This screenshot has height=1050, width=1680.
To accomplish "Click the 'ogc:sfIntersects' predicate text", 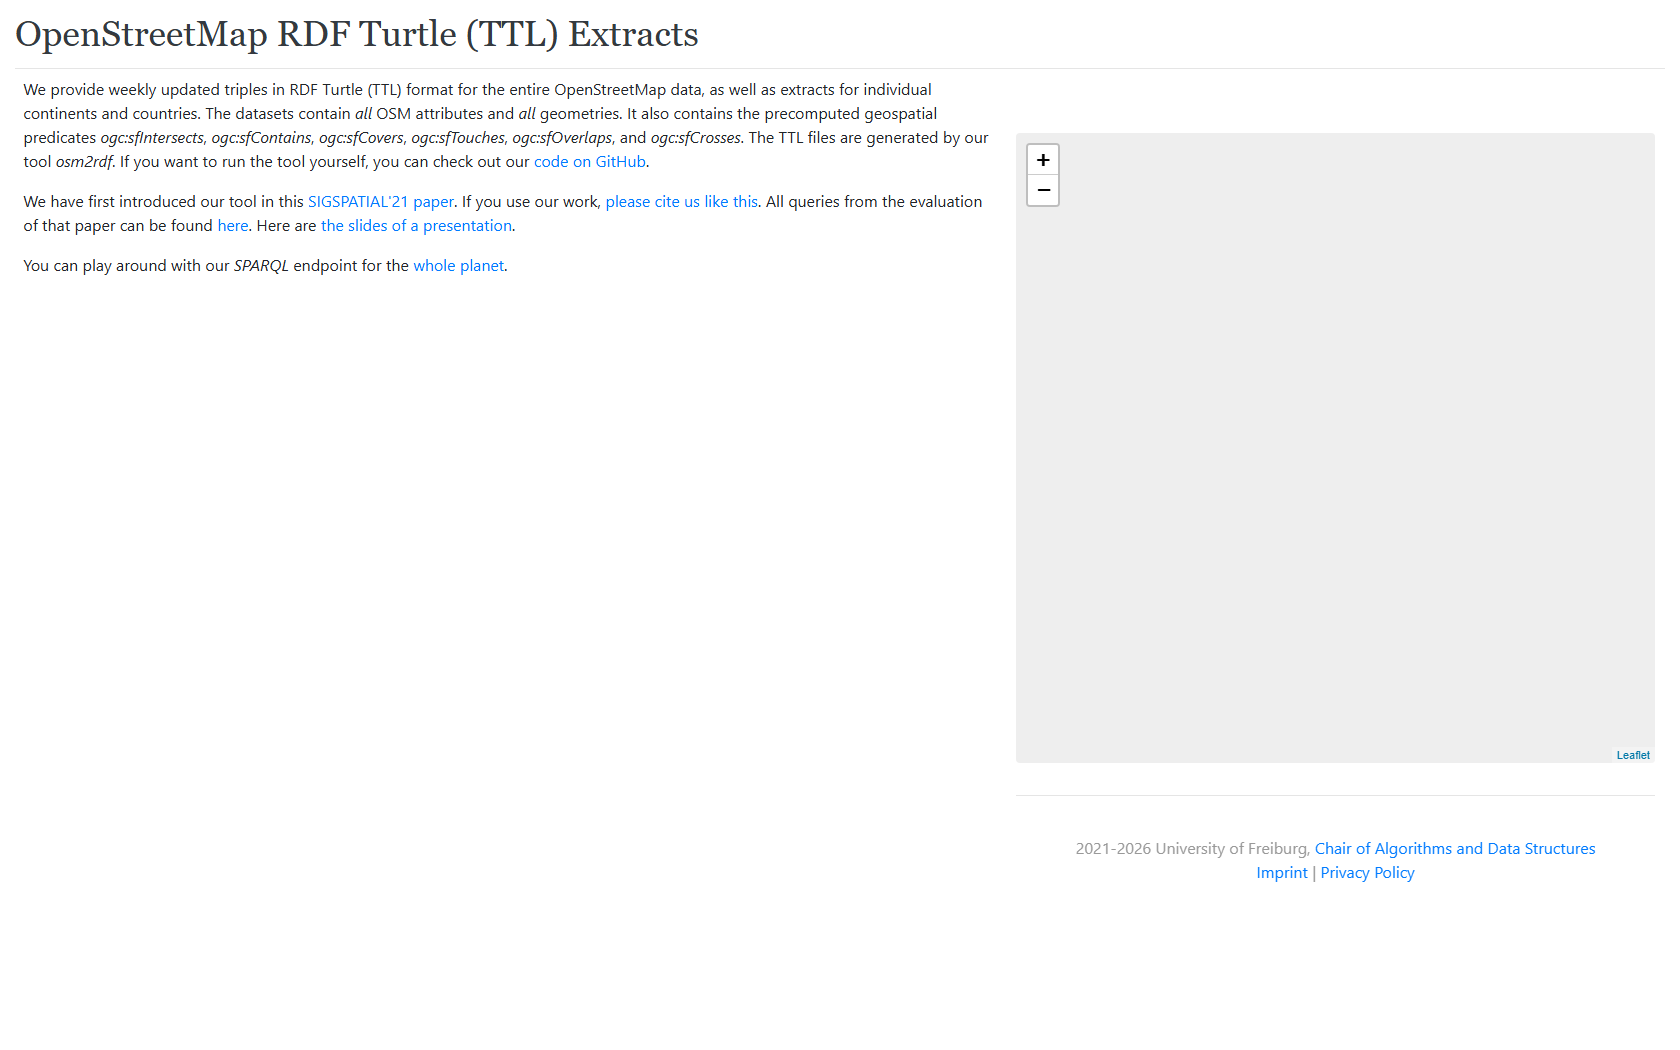I will (152, 138).
